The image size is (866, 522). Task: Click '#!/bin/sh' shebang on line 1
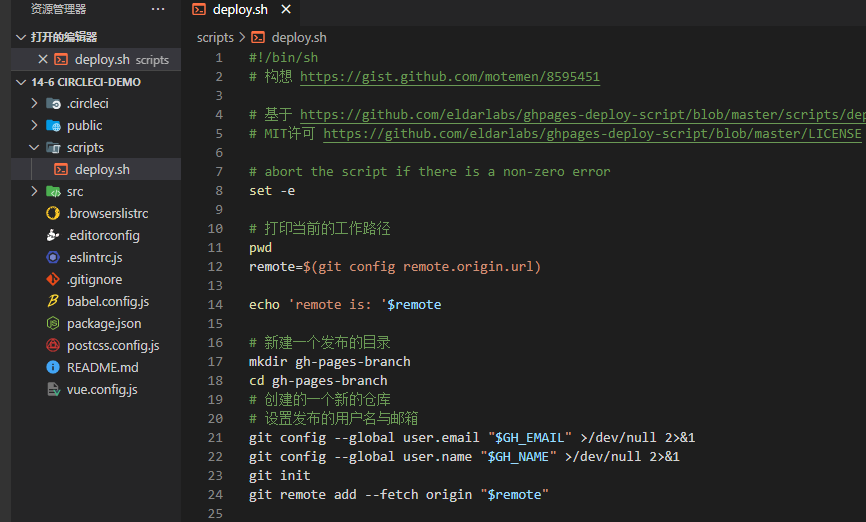[283, 57]
